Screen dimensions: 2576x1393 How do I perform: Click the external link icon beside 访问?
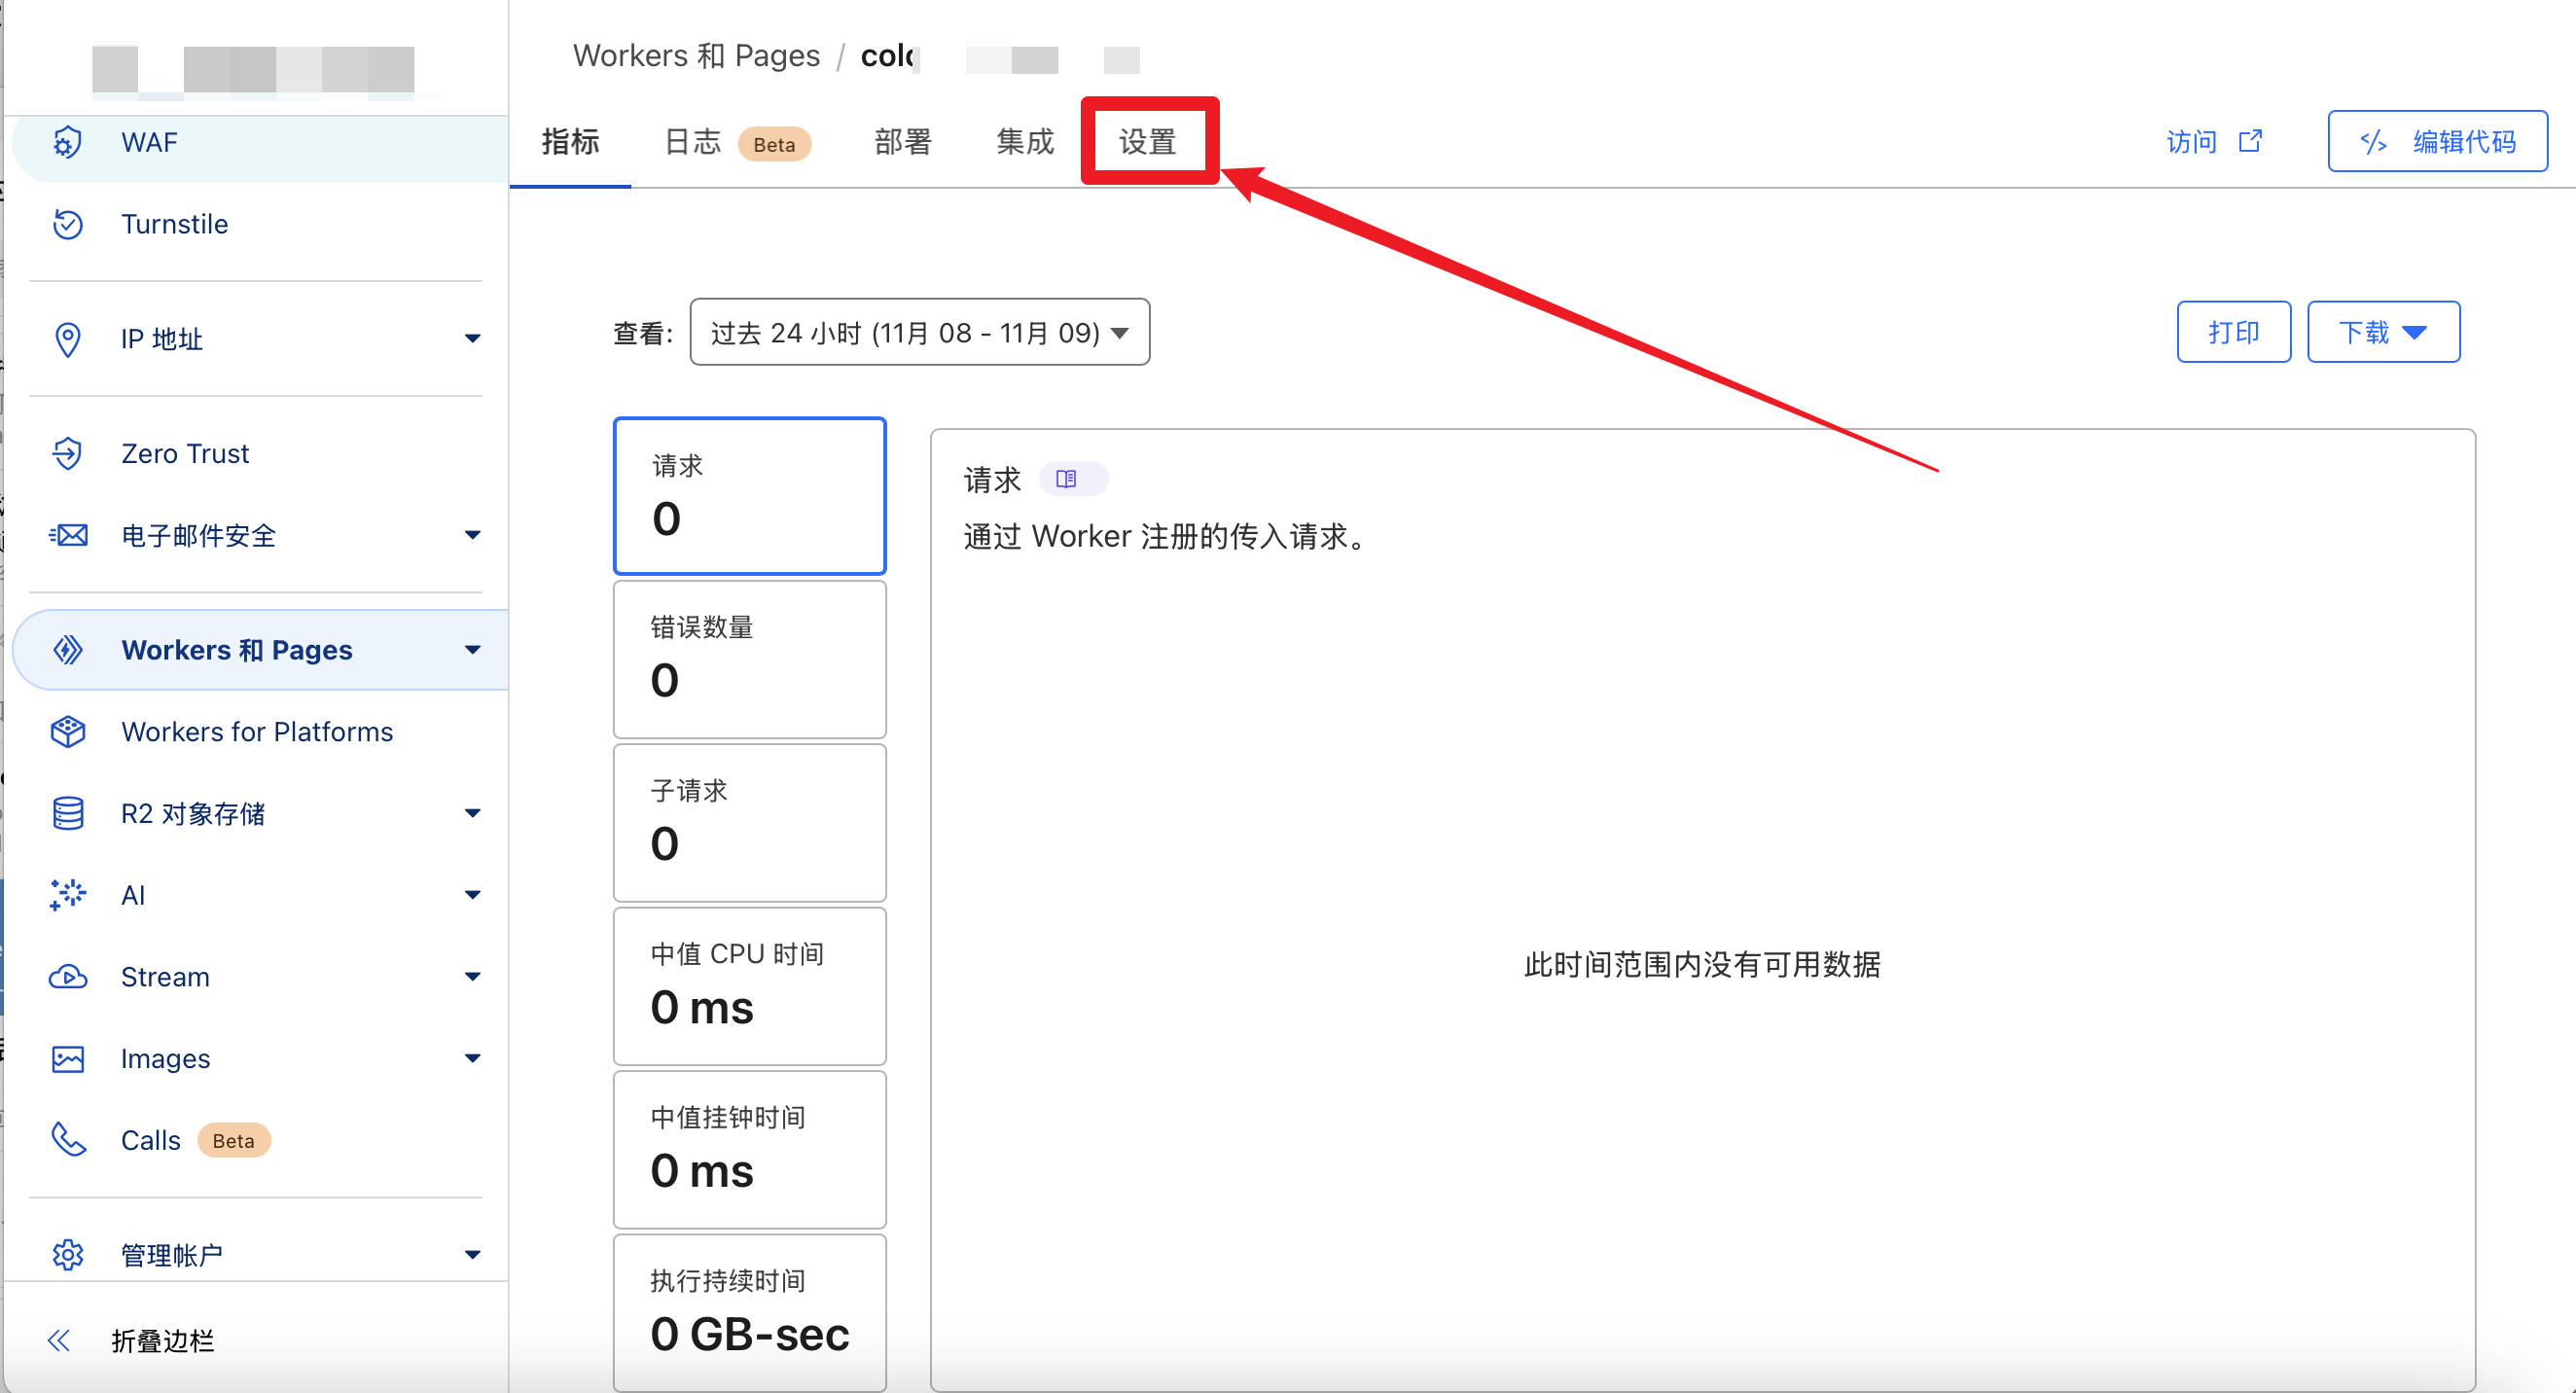pos(2250,141)
